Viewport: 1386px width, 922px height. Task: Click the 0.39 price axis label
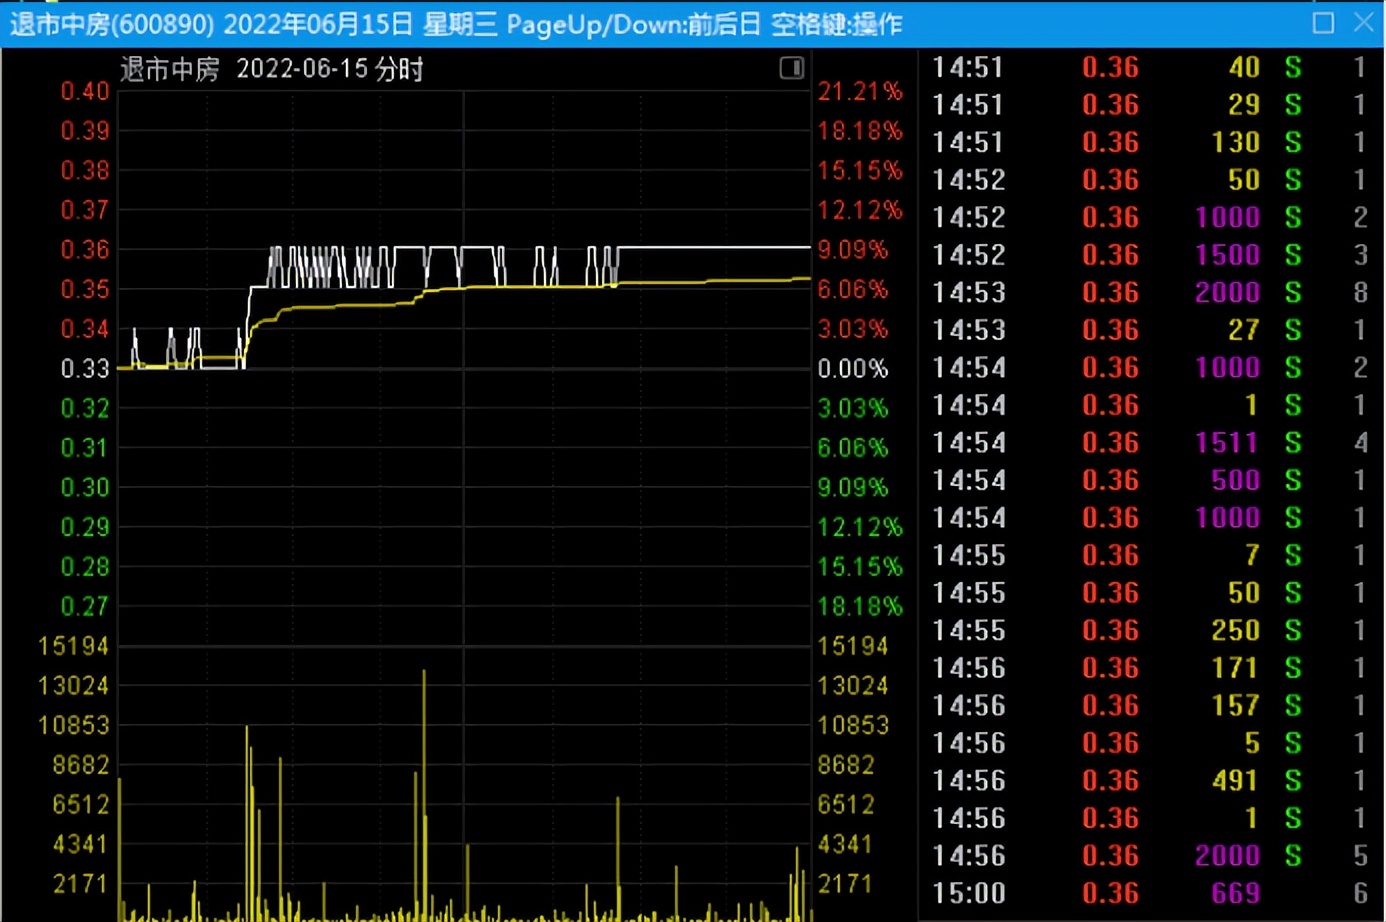coord(85,131)
